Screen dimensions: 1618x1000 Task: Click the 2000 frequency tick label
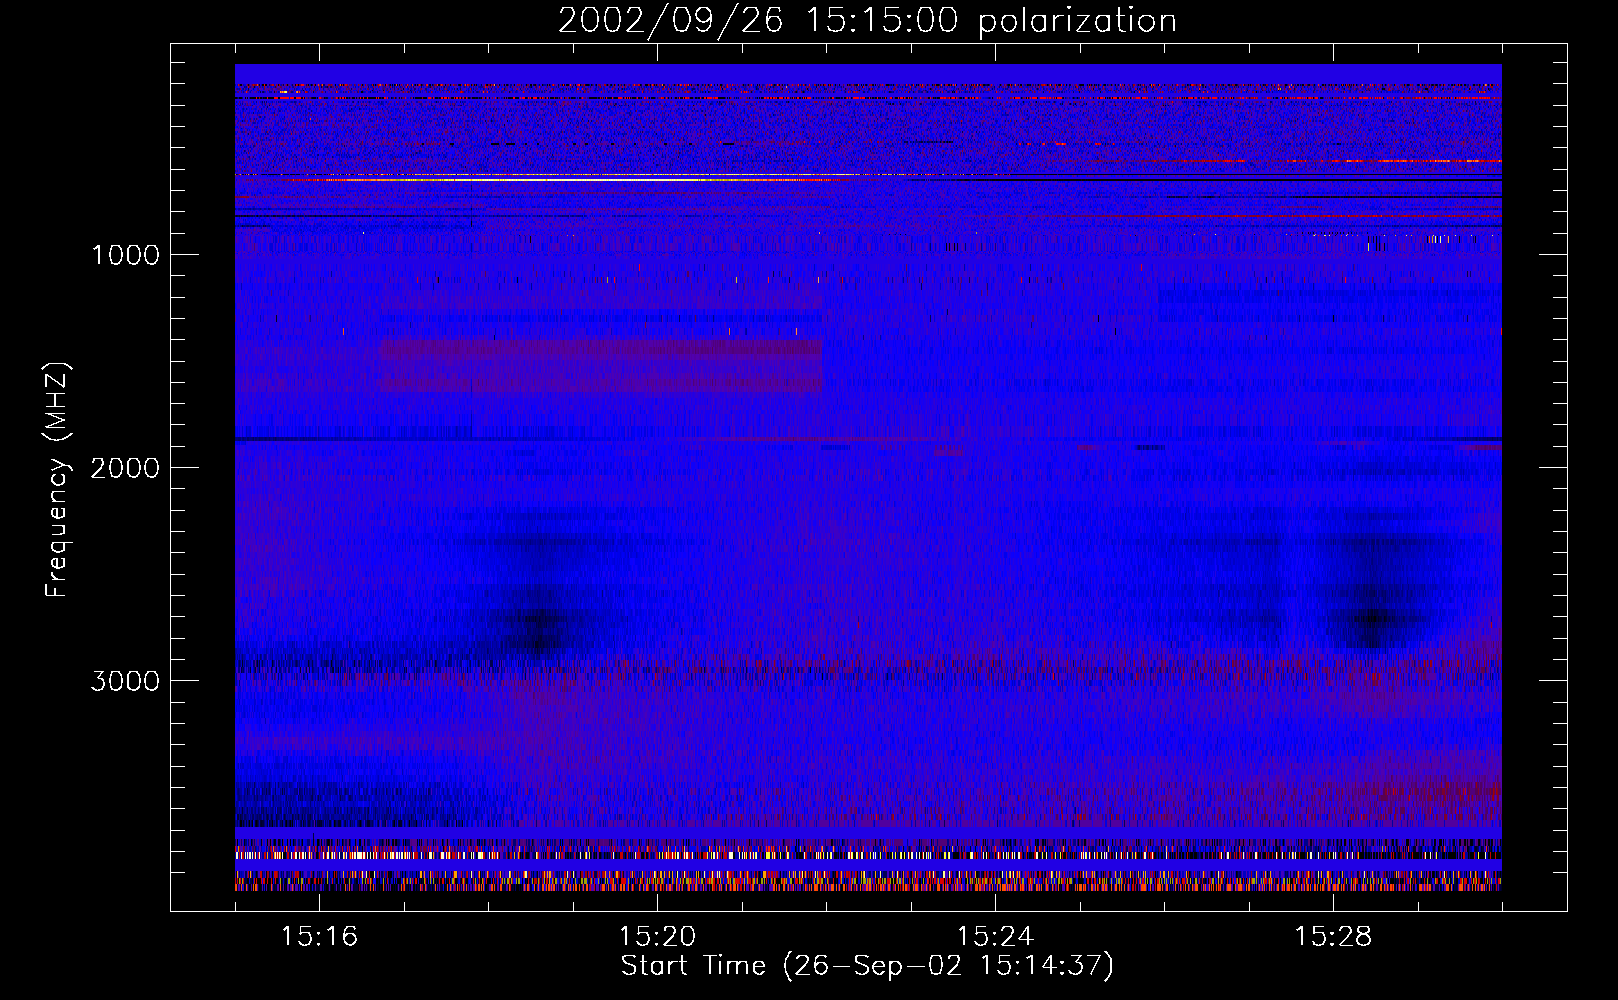point(125,468)
